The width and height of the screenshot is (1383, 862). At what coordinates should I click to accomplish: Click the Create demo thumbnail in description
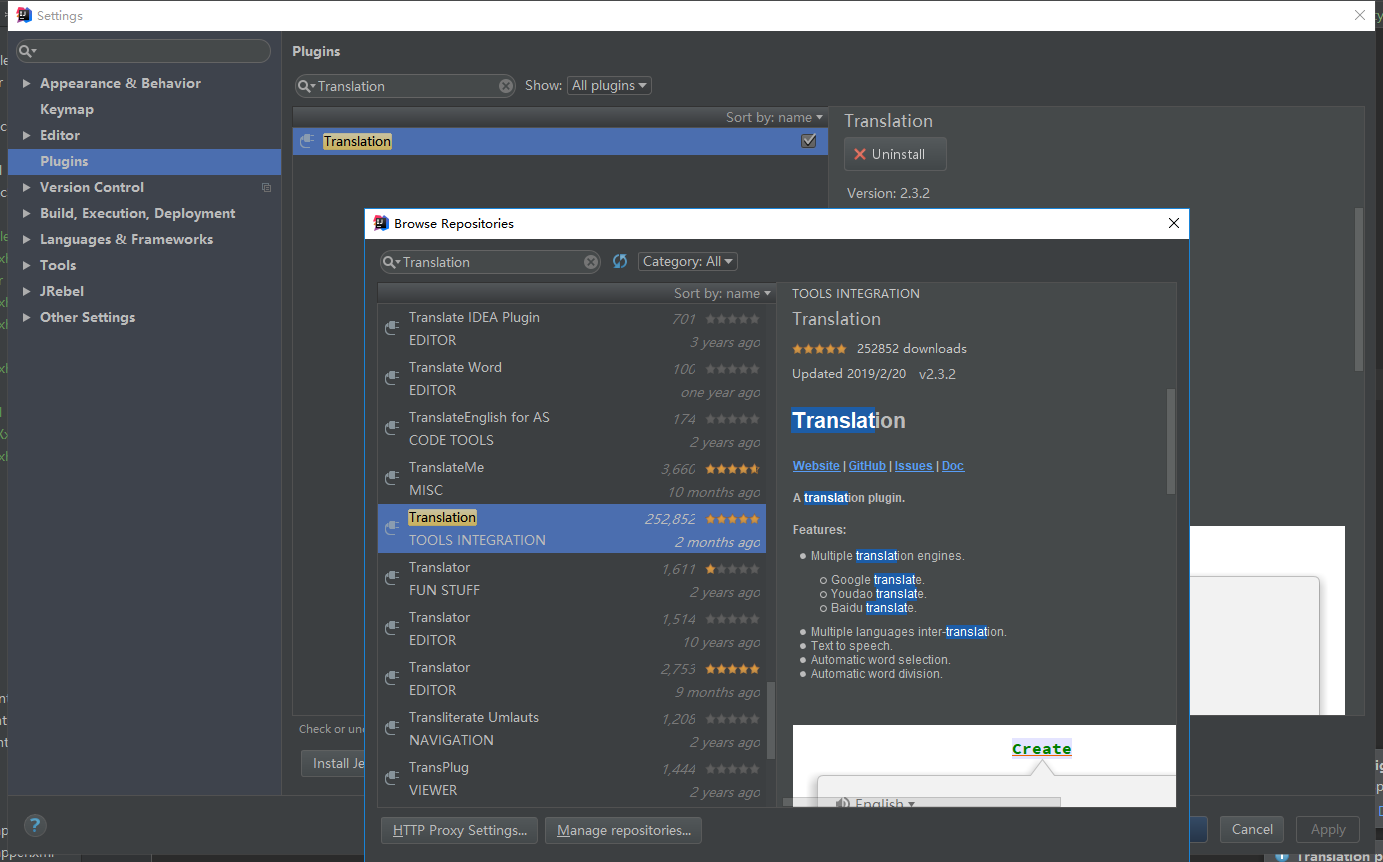tap(984, 765)
